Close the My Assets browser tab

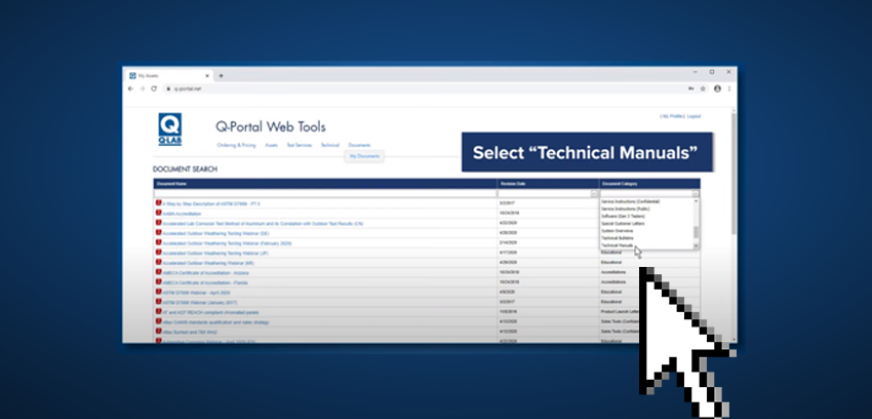(x=207, y=76)
